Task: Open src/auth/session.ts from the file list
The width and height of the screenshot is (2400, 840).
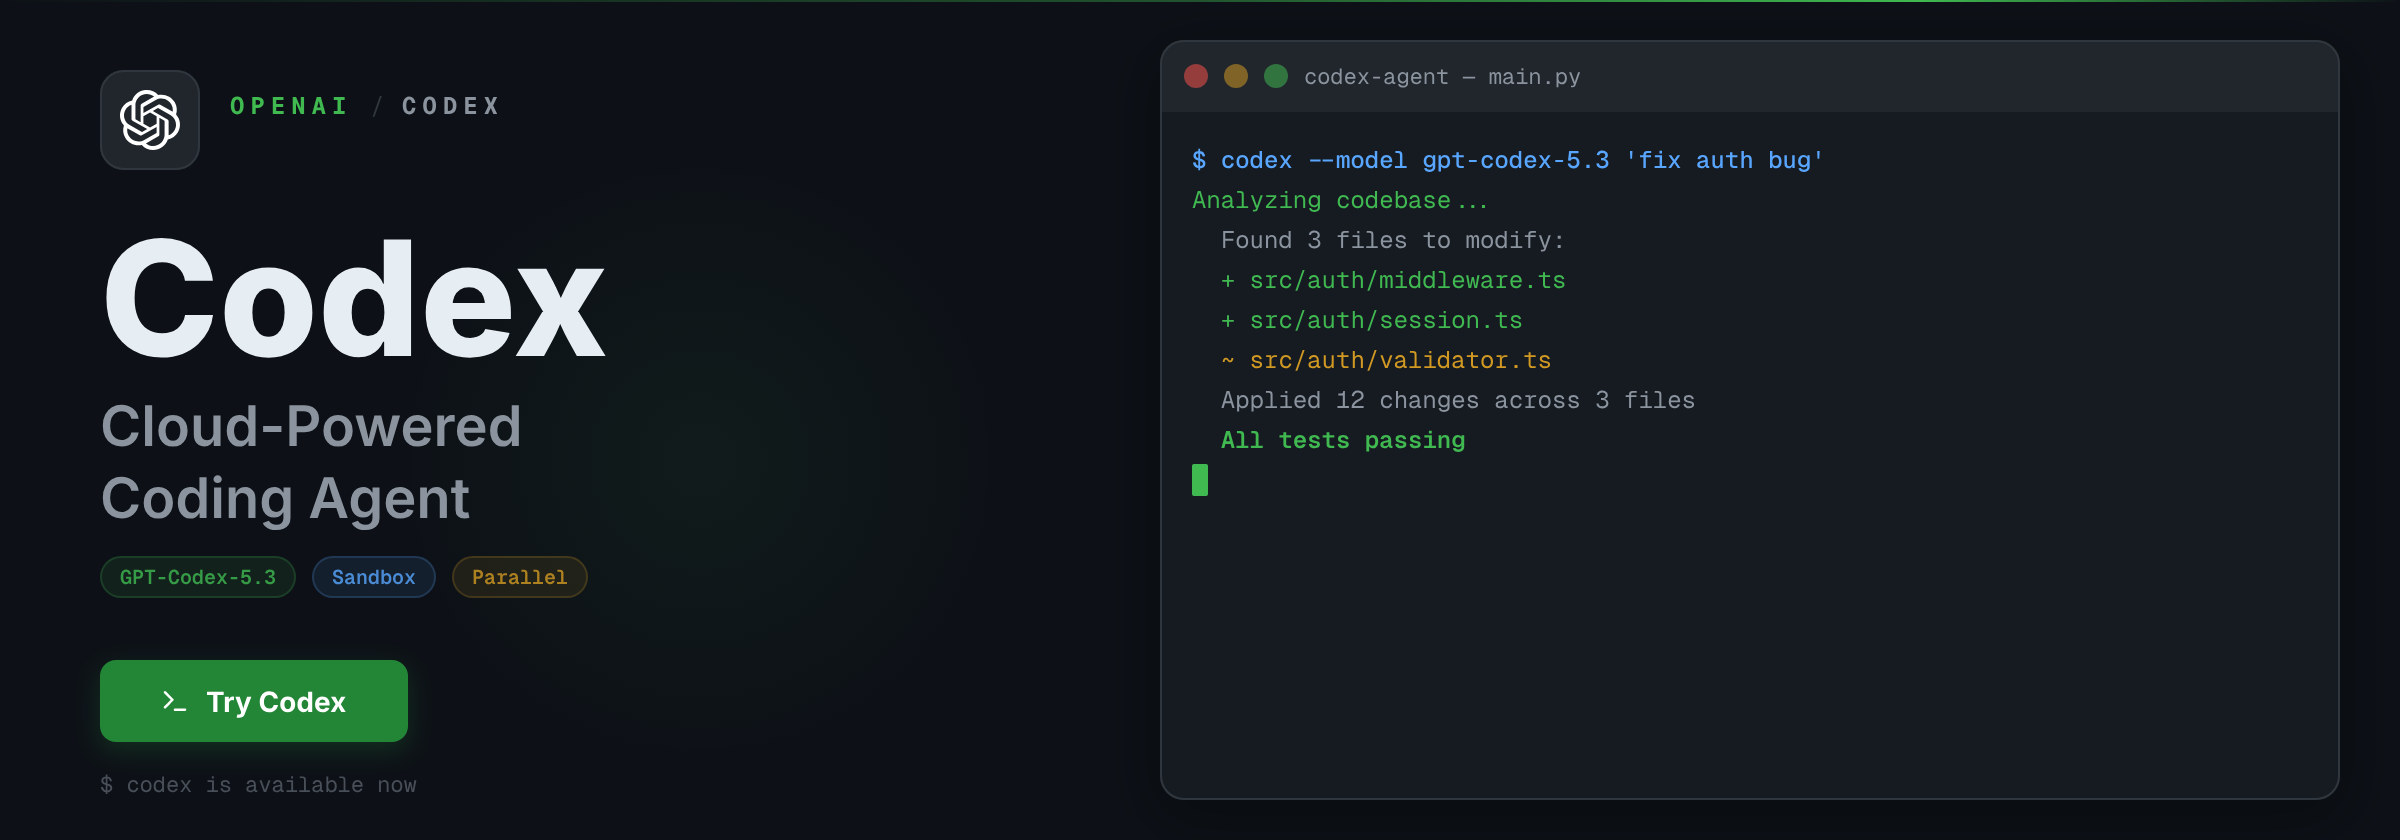Action: 1386,320
